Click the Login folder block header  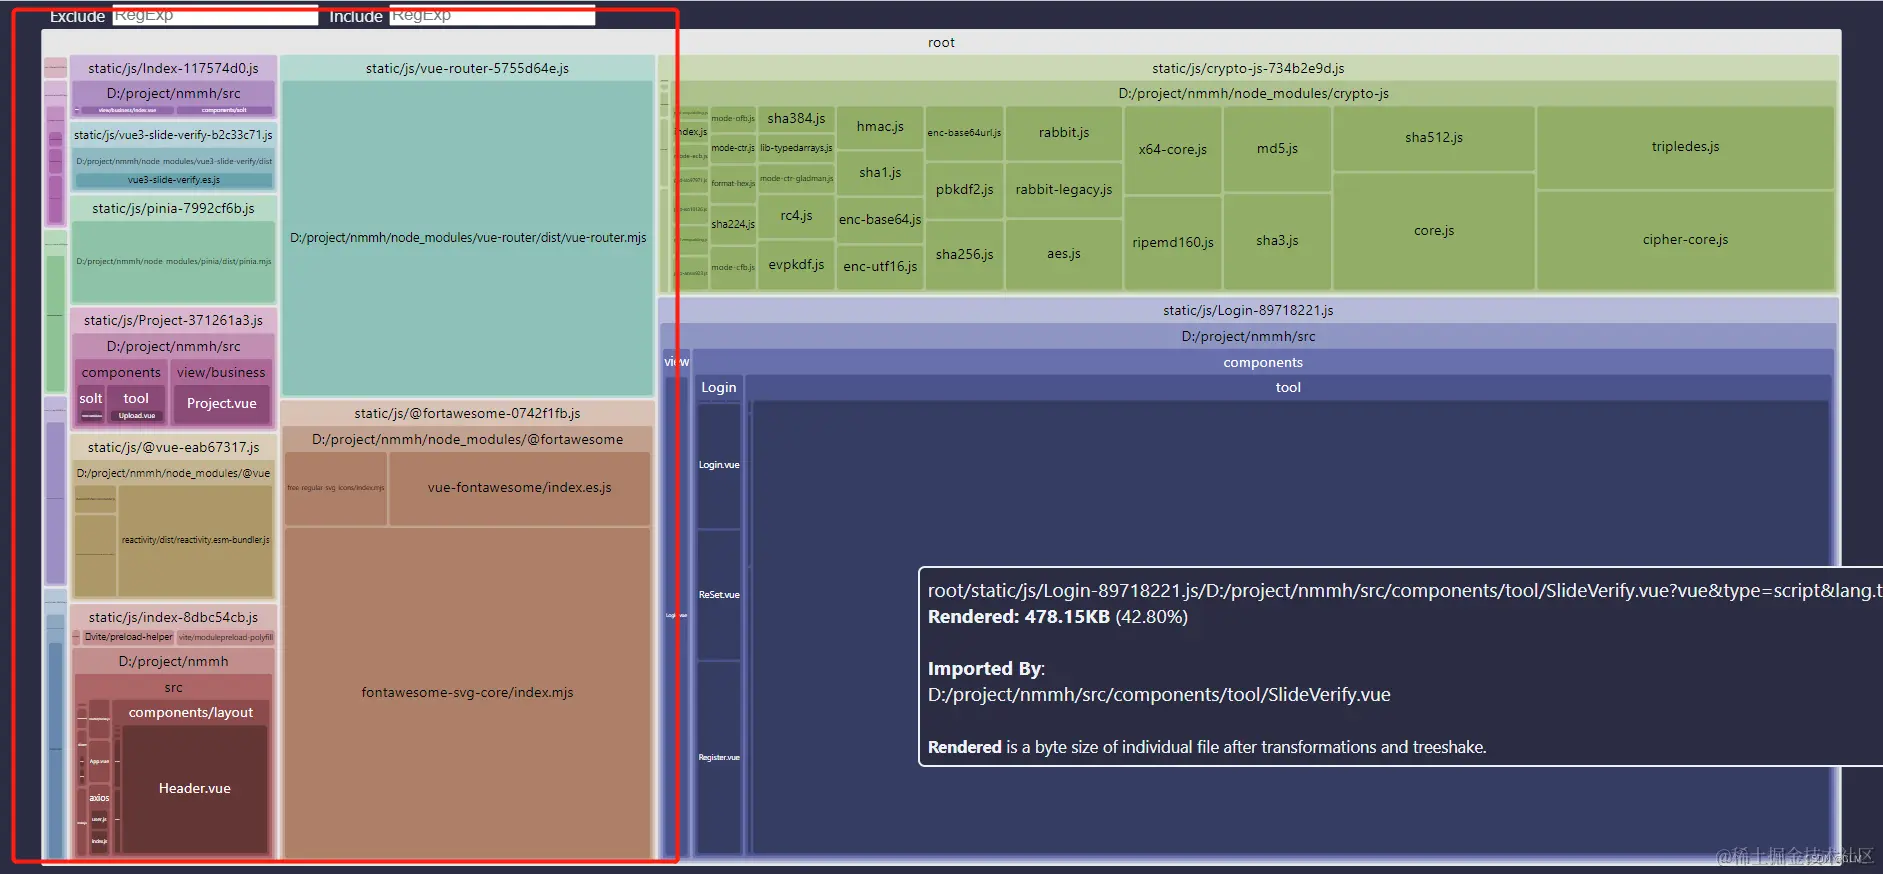718,387
